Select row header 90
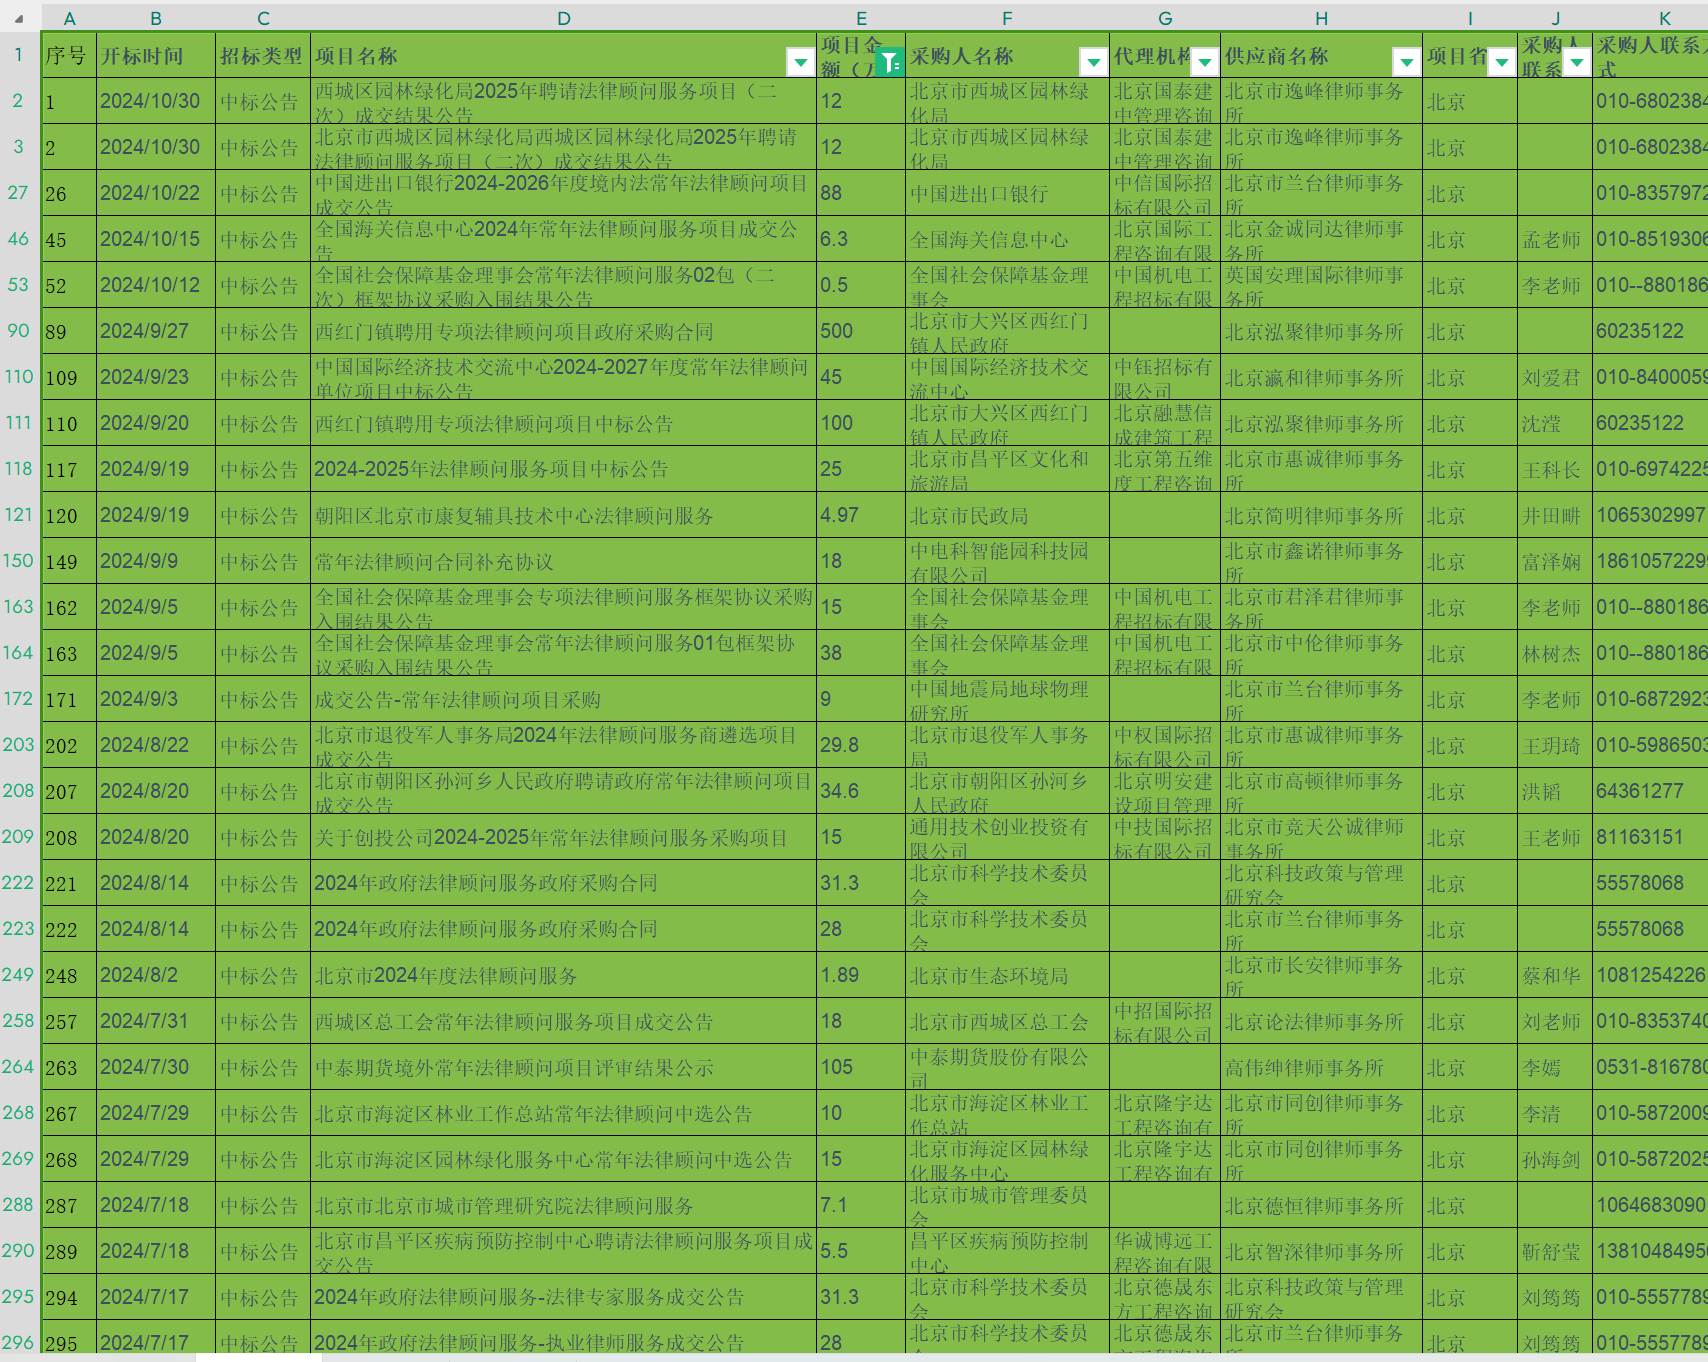The image size is (1708, 1362). click(19, 331)
